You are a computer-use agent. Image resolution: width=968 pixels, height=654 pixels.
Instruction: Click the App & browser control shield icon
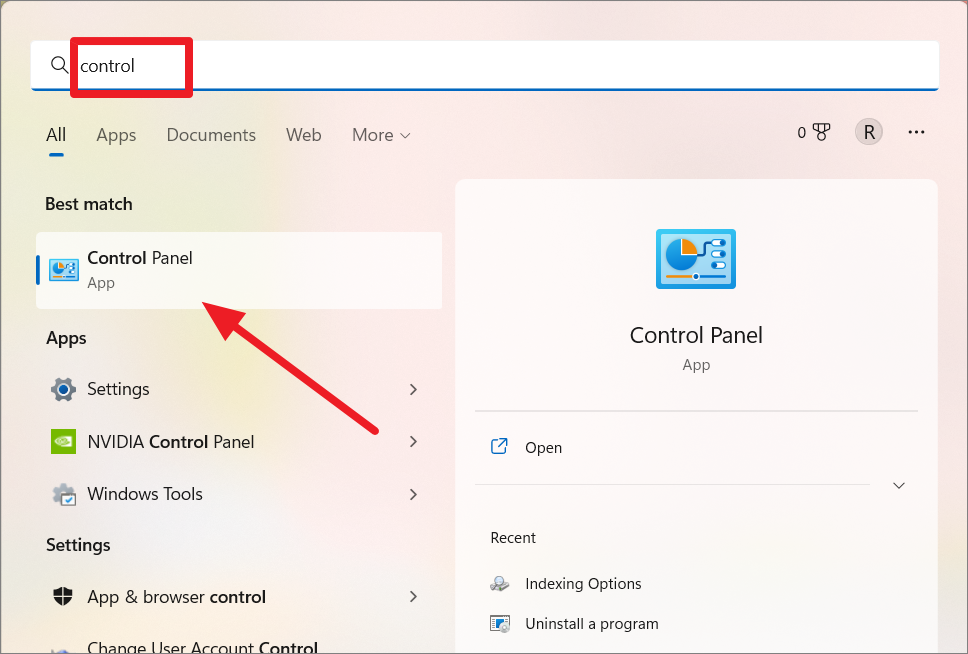(63, 597)
